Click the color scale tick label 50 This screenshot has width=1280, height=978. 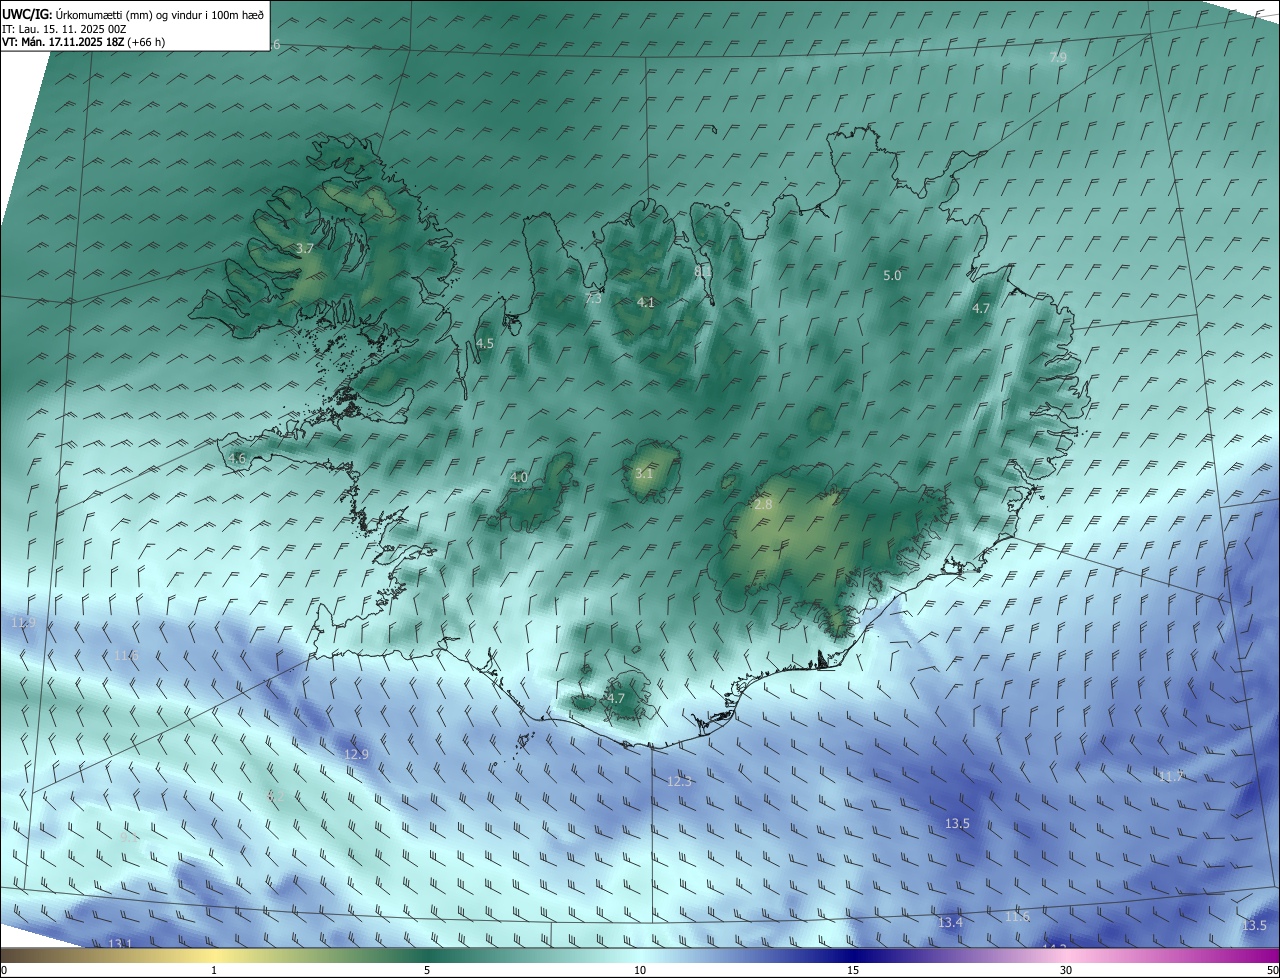[x=1272, y=970]
